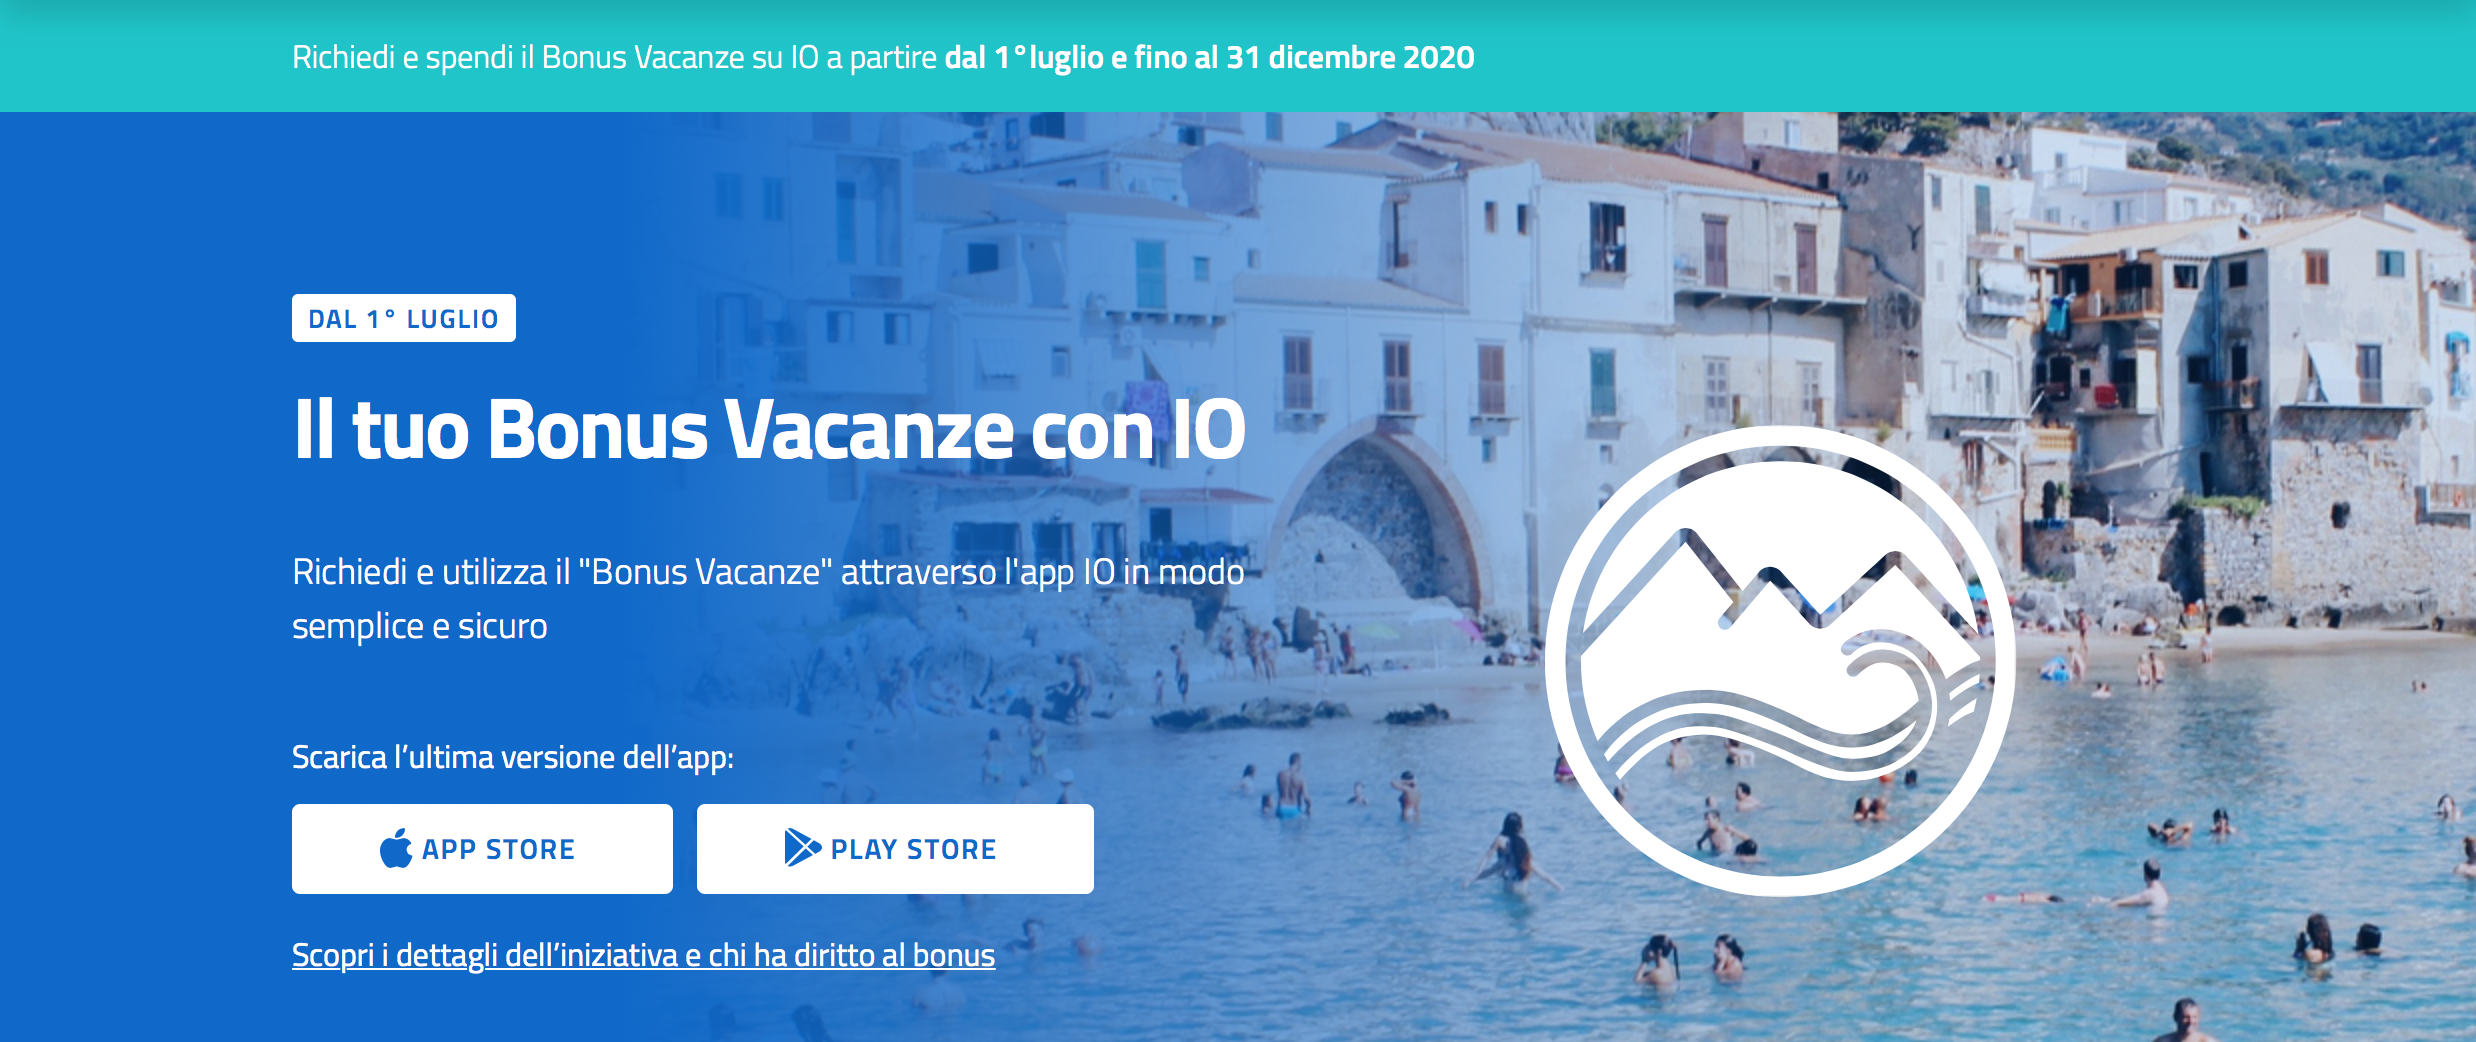The image size is (2476, 1042).
Task: Click the Apple logo icon
Action: click(x=396, y=848)
